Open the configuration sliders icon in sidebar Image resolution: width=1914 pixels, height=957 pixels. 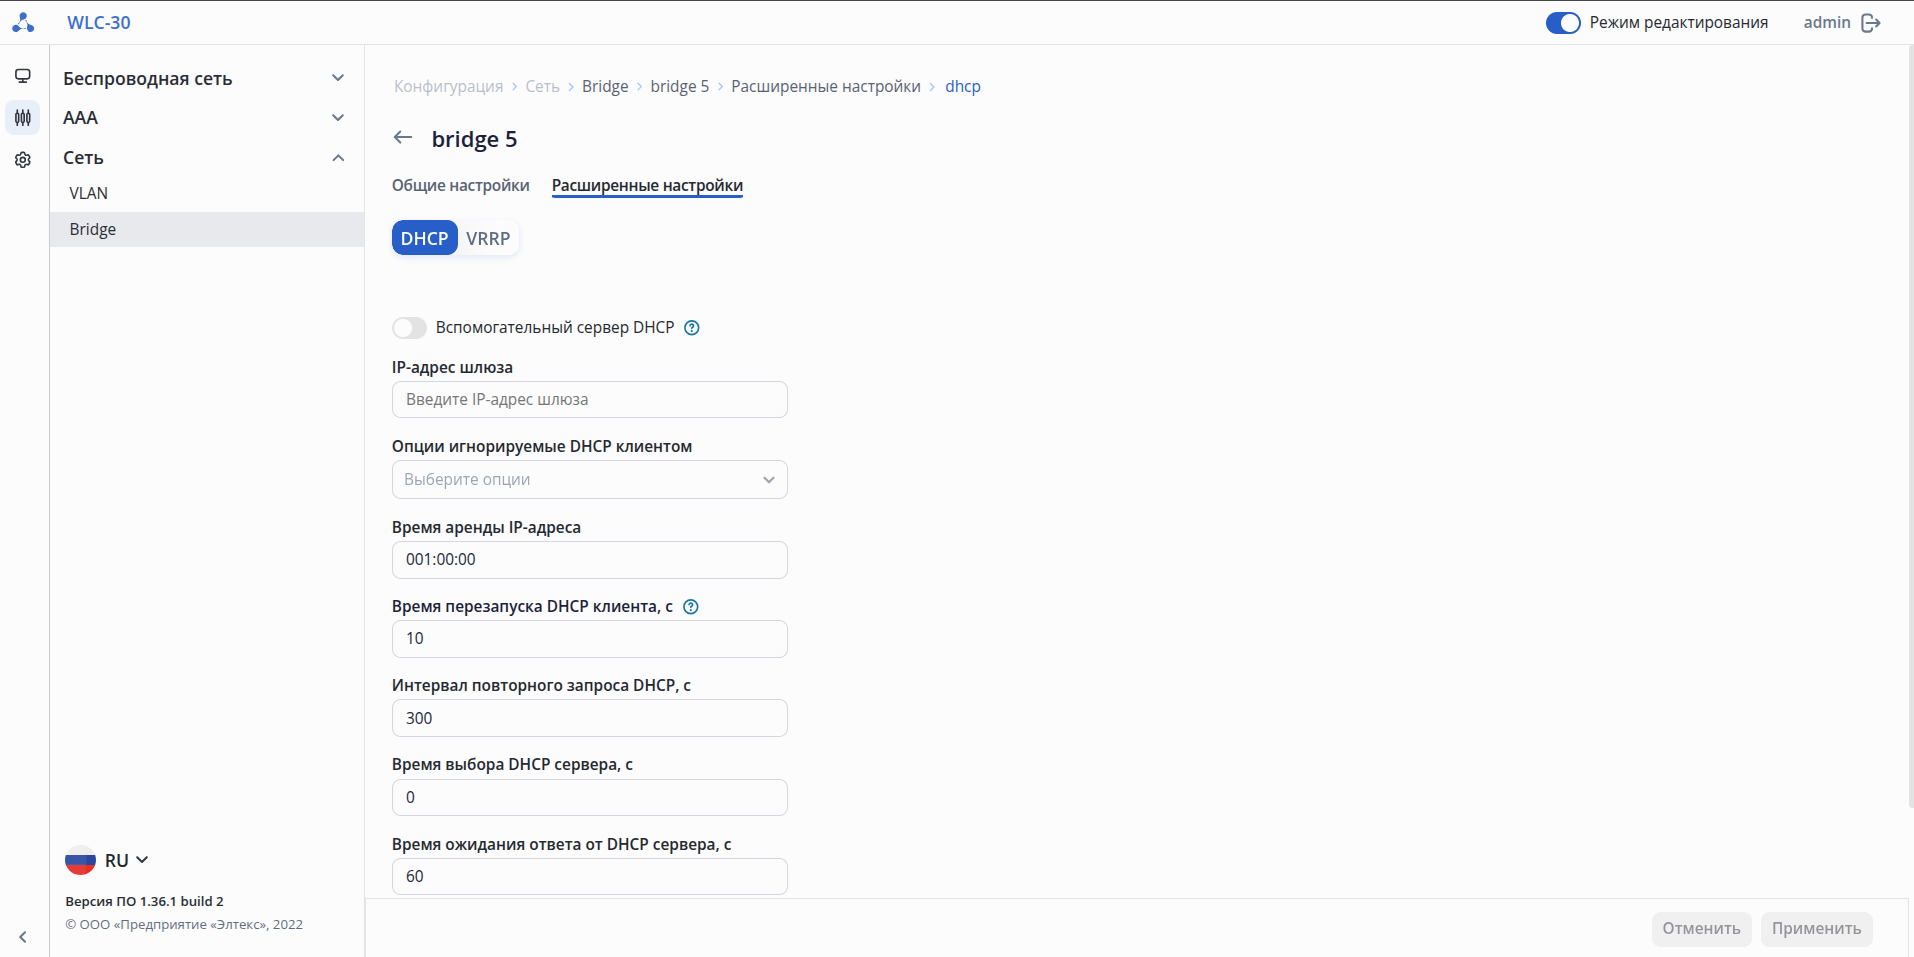pyautogui.click(x=23, y=118)
